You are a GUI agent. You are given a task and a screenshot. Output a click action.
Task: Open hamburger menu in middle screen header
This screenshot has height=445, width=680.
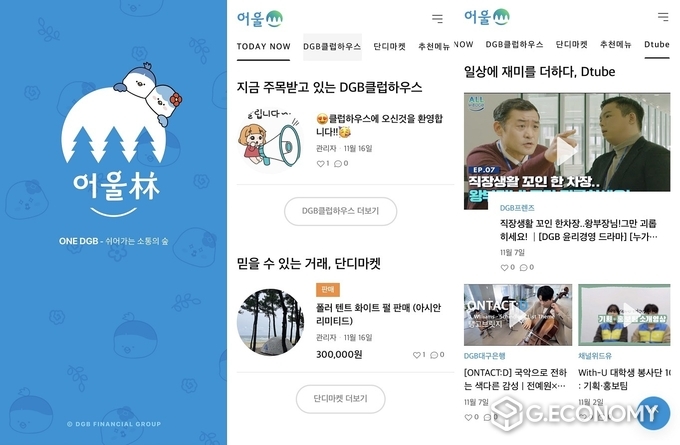[437, 18]
